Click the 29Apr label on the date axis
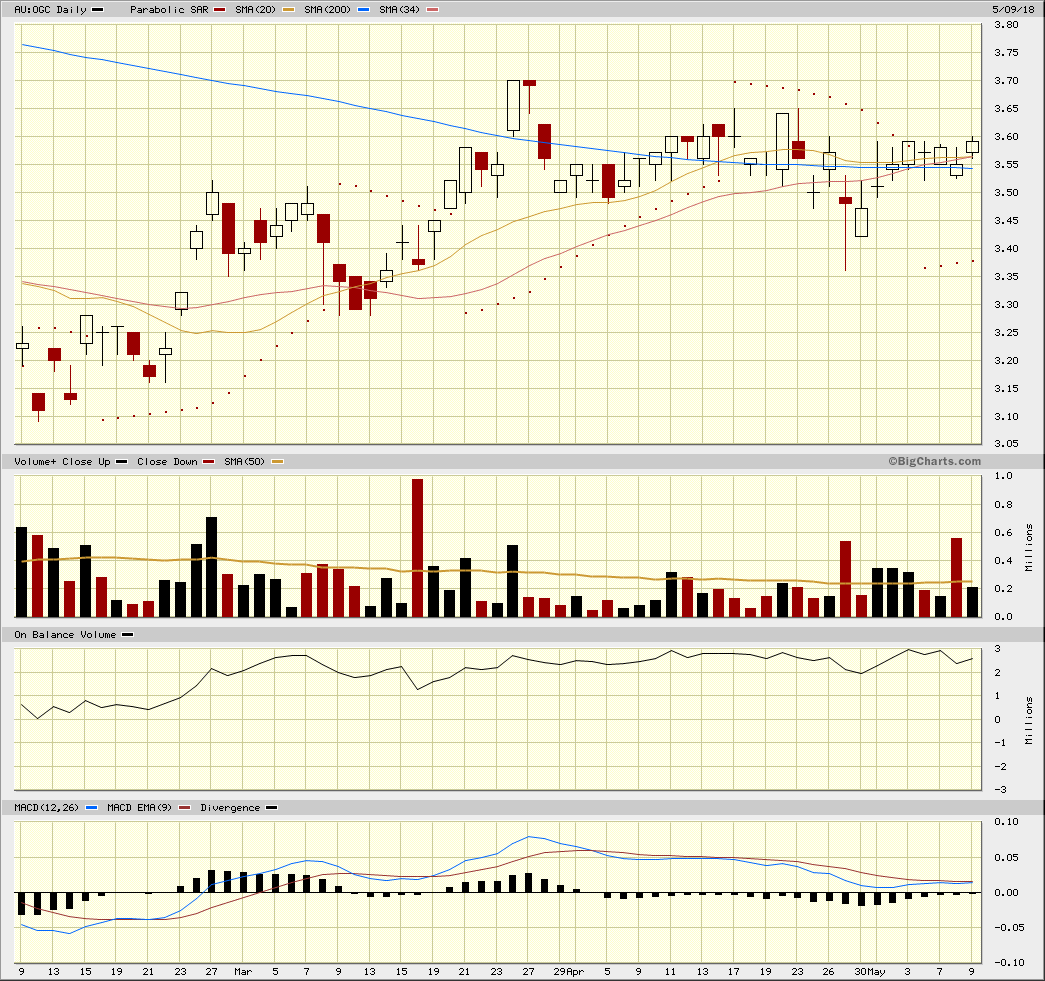 coord(568,972)
